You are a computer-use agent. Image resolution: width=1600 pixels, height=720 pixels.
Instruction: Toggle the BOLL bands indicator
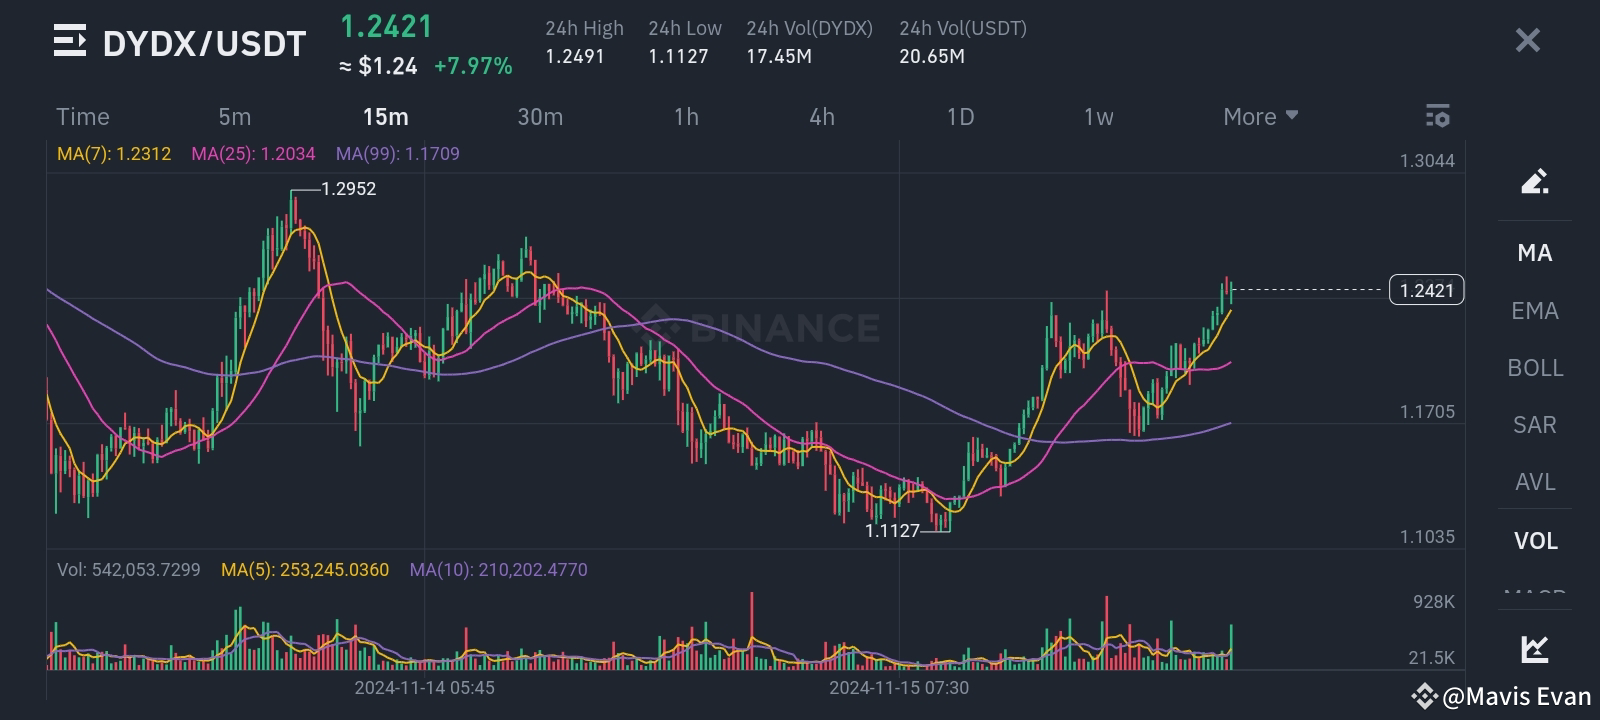pos(1533,368)
